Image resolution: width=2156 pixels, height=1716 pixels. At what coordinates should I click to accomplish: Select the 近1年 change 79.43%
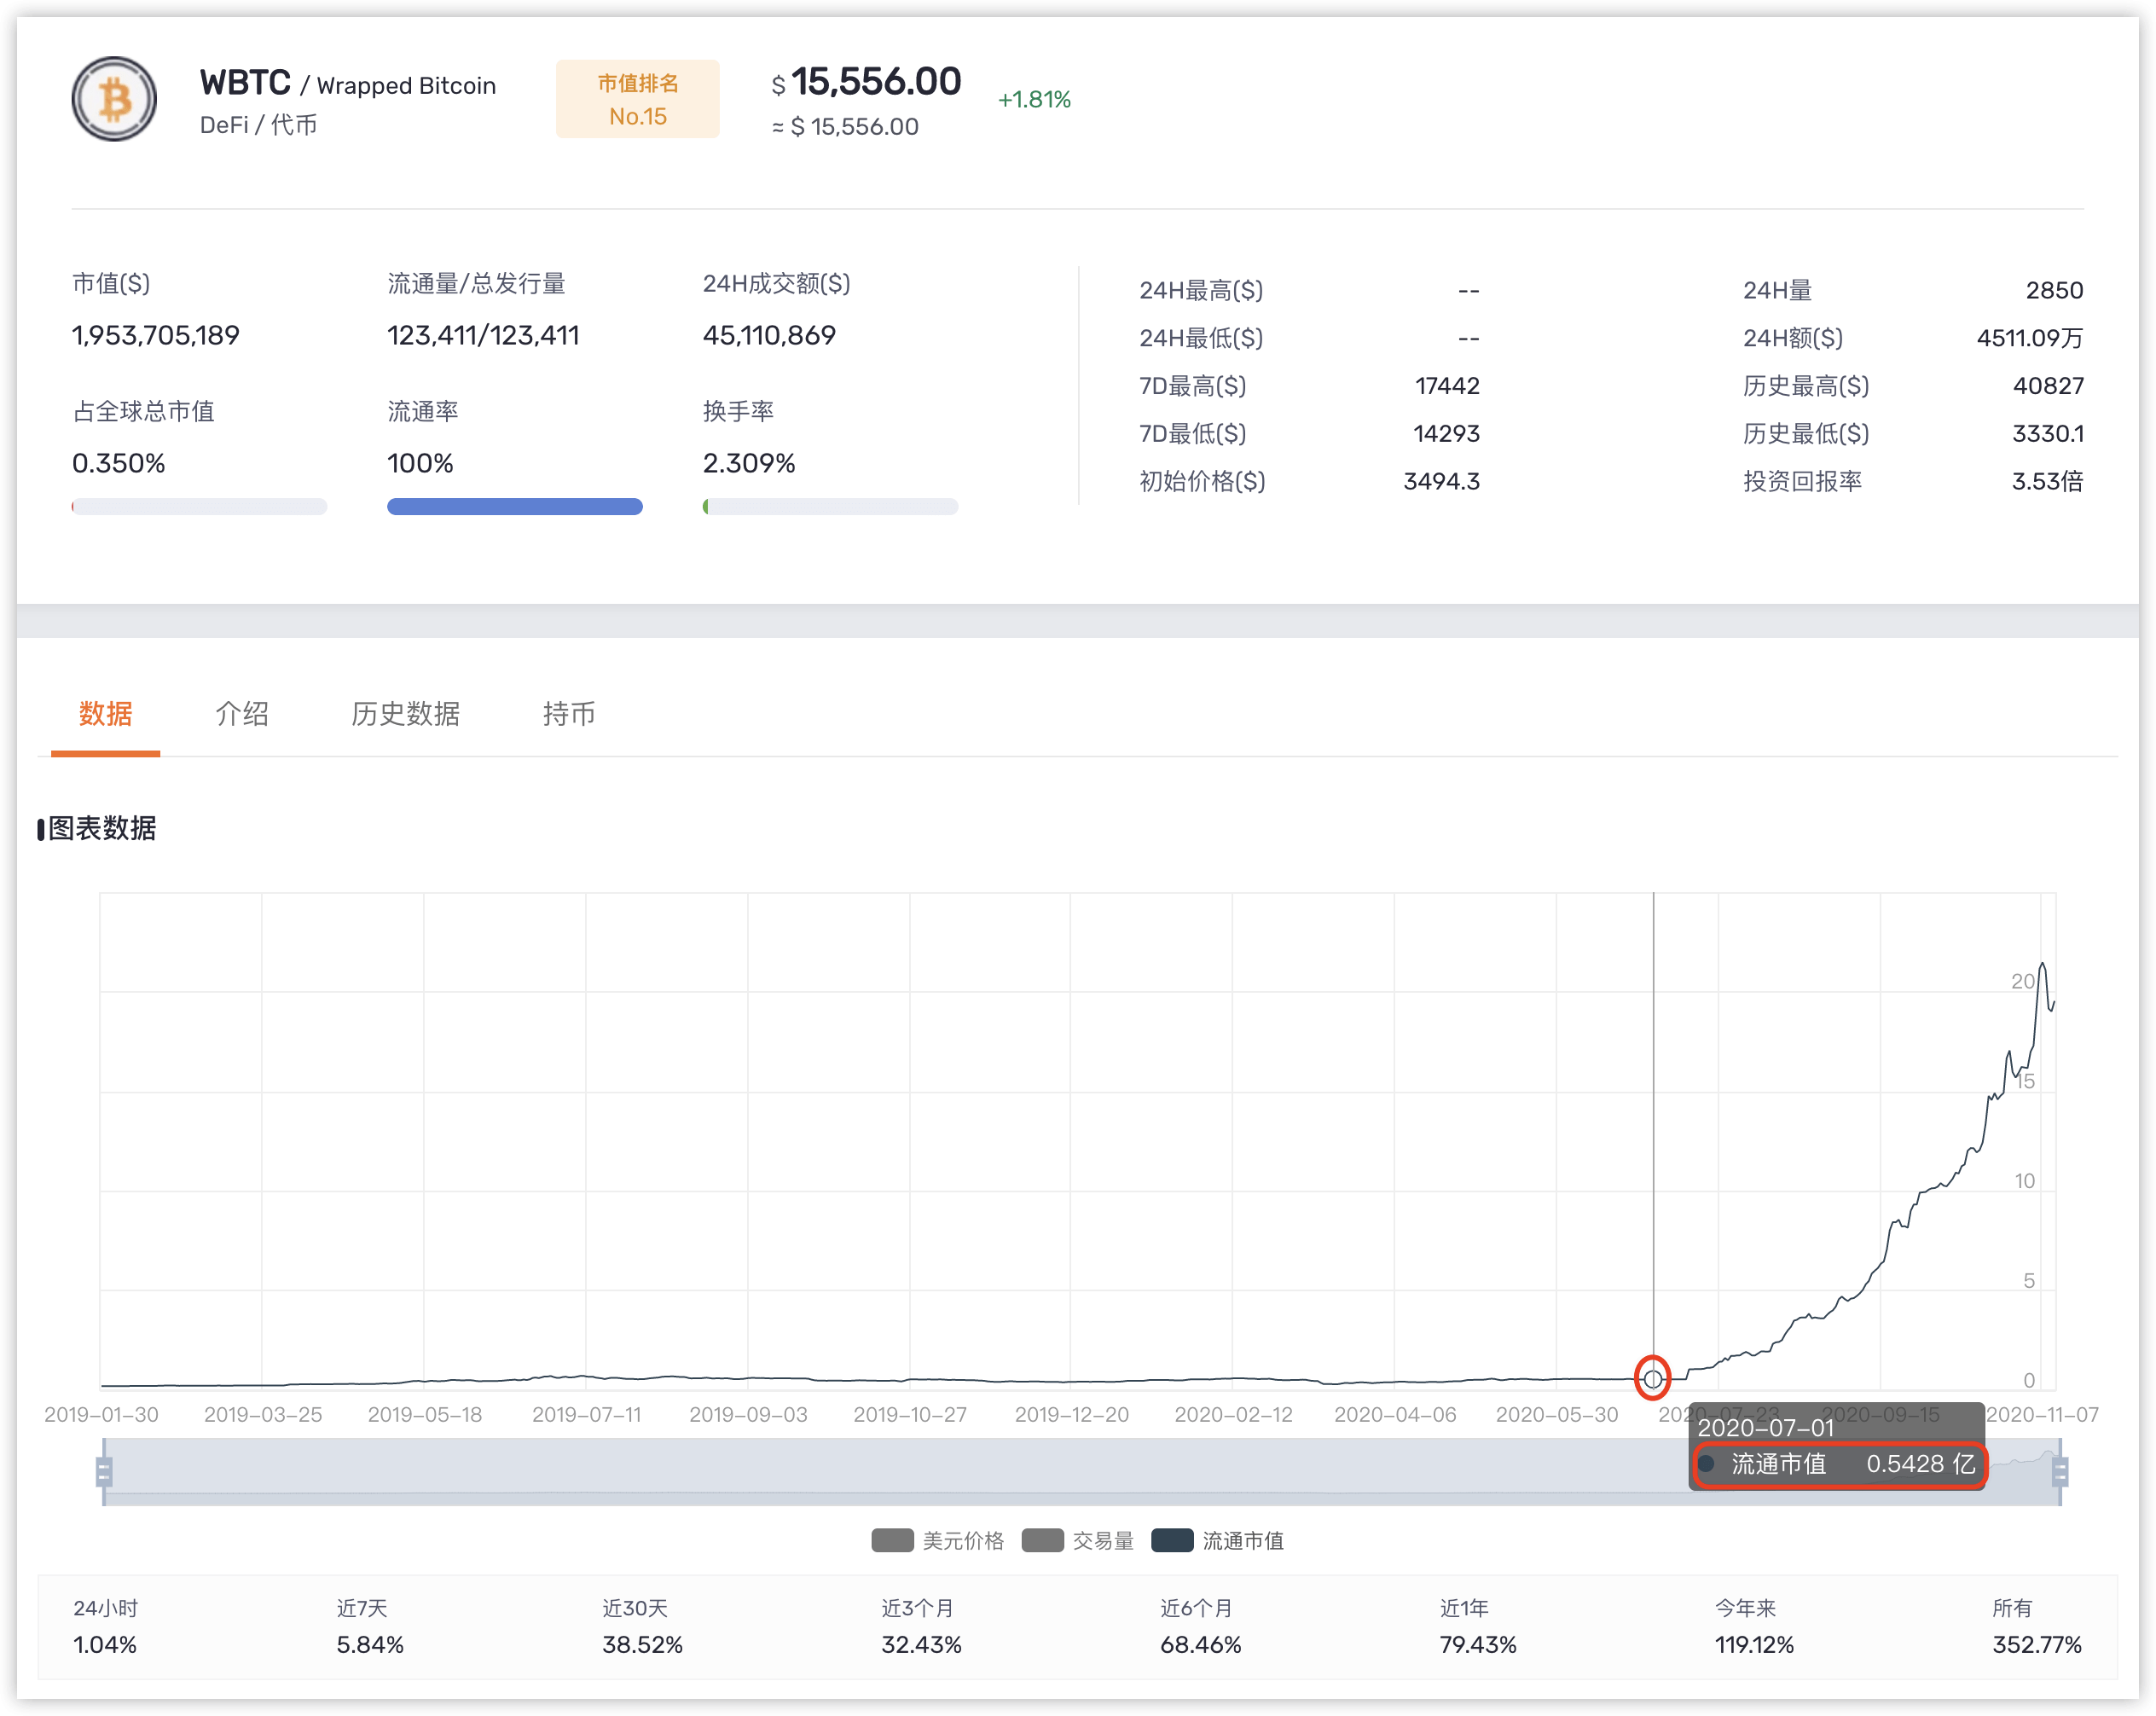coord(1478,1644)
